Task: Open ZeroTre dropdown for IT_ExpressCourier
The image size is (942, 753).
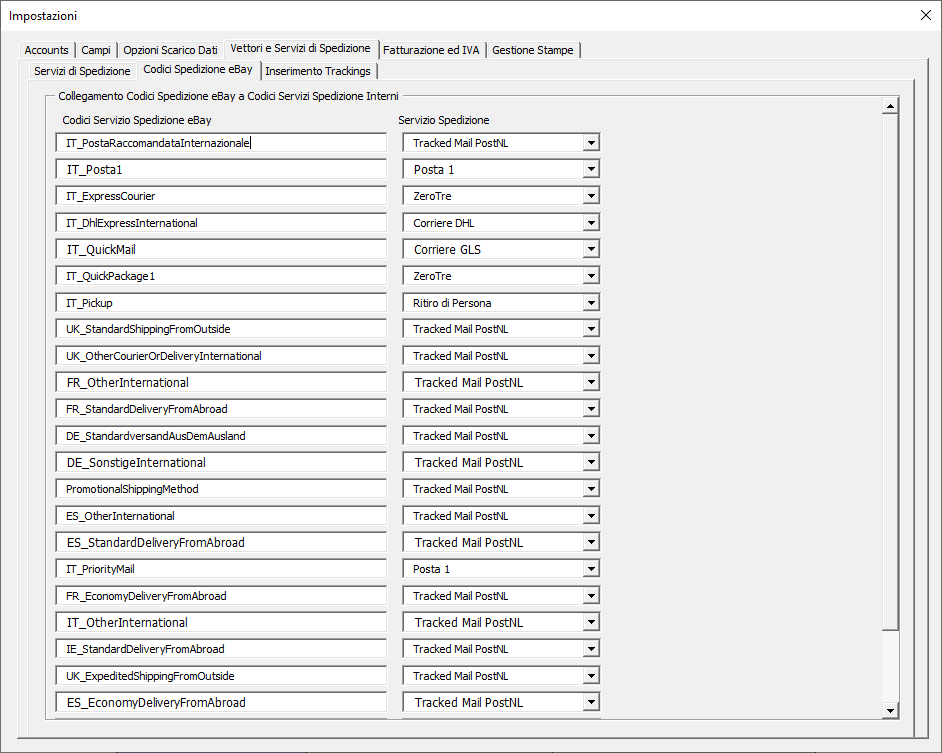Action: pyautogui.click(x=591, y=196)
